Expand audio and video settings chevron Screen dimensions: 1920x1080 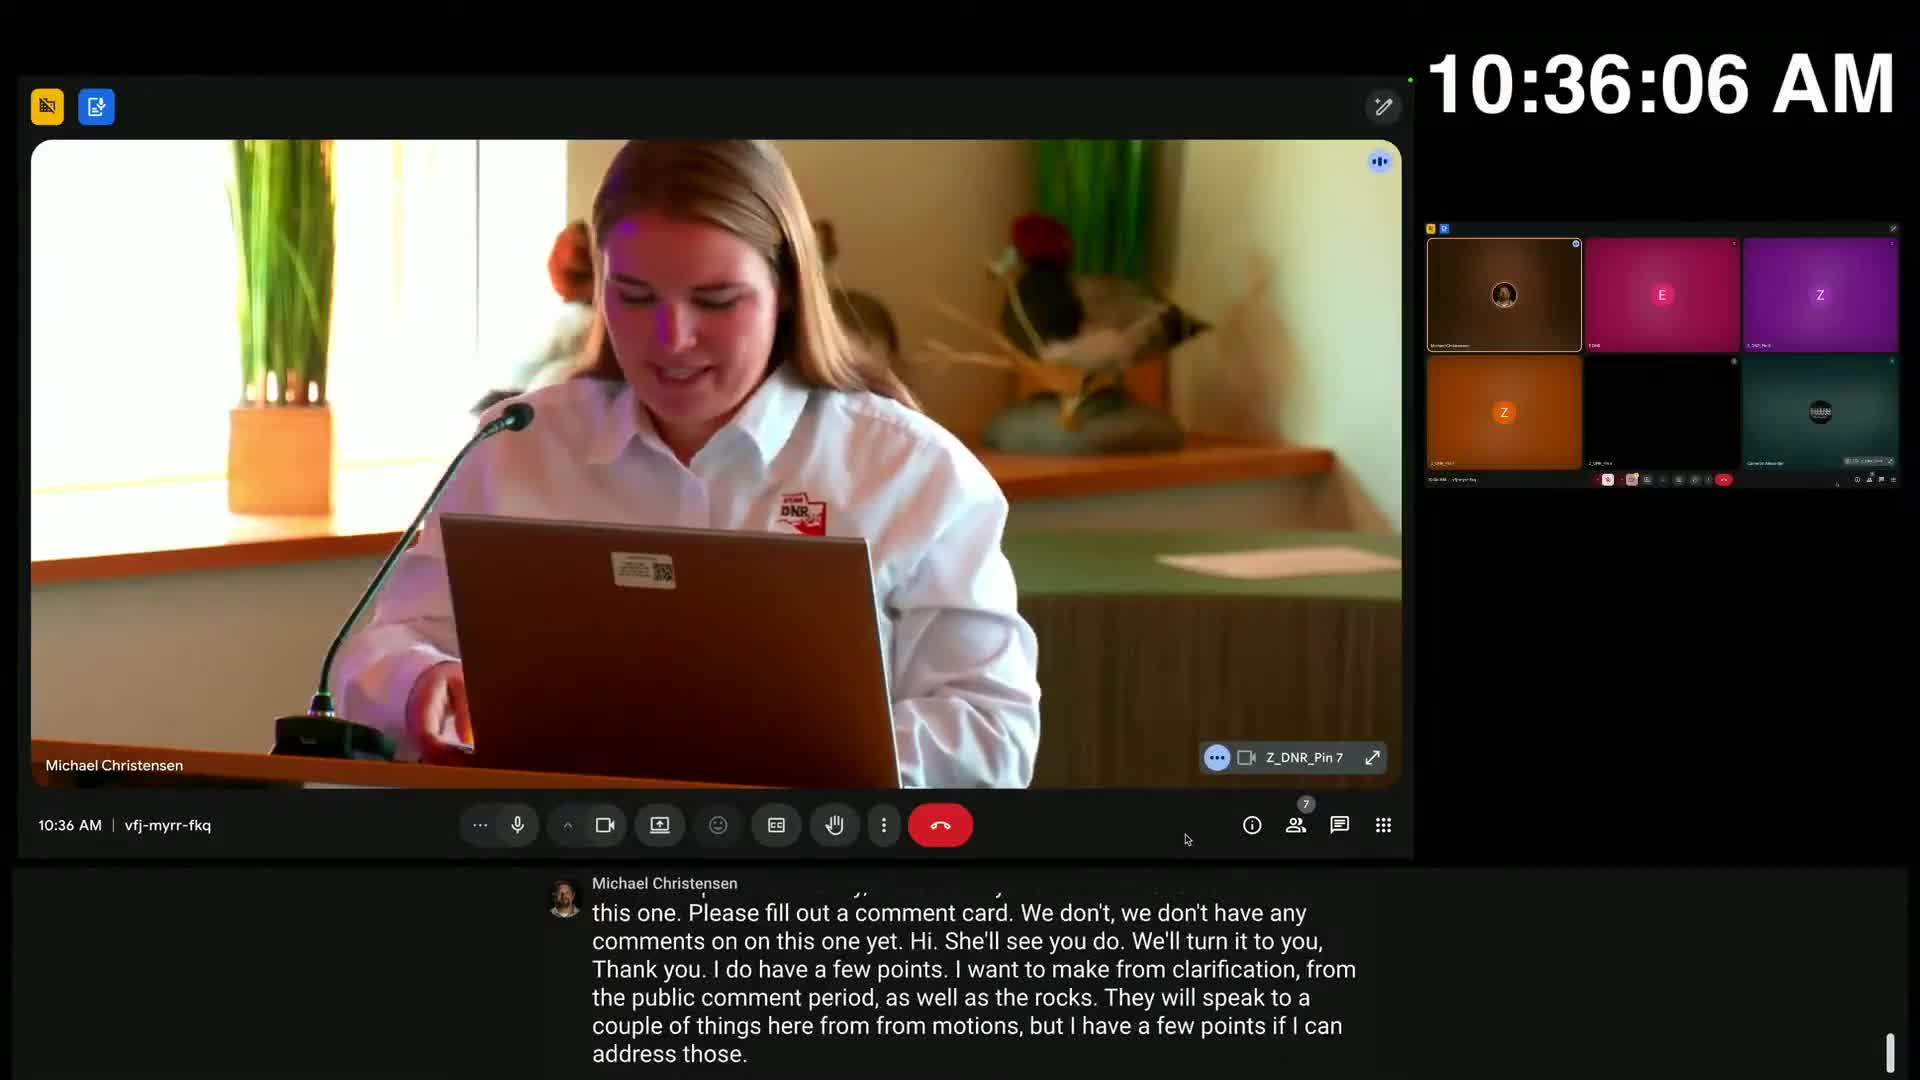click(567, 825)
